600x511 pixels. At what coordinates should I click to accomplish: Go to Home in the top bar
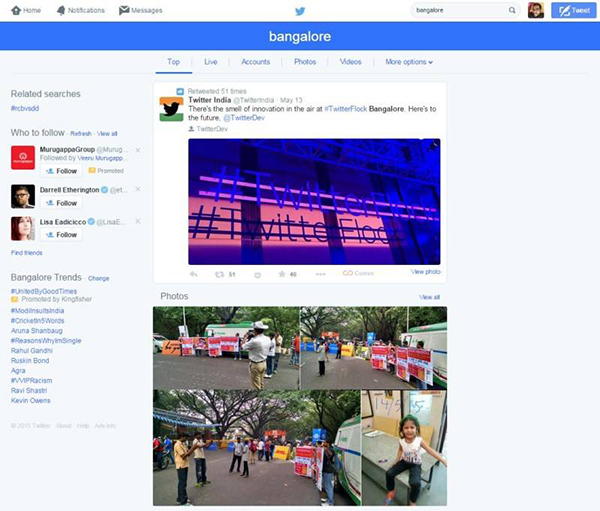pos(26,10)
